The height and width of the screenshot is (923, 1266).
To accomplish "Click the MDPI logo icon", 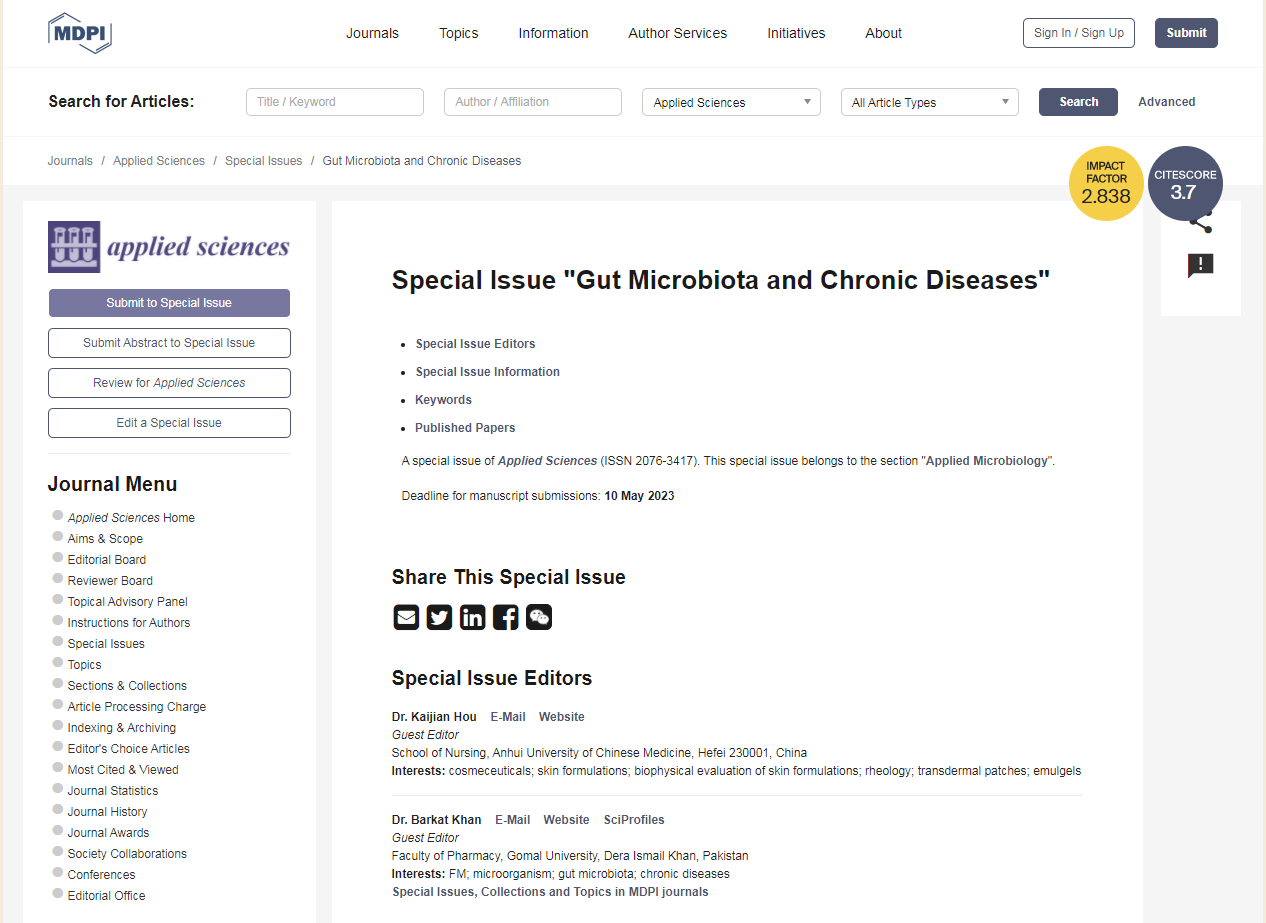I will [x=80, y=33].
